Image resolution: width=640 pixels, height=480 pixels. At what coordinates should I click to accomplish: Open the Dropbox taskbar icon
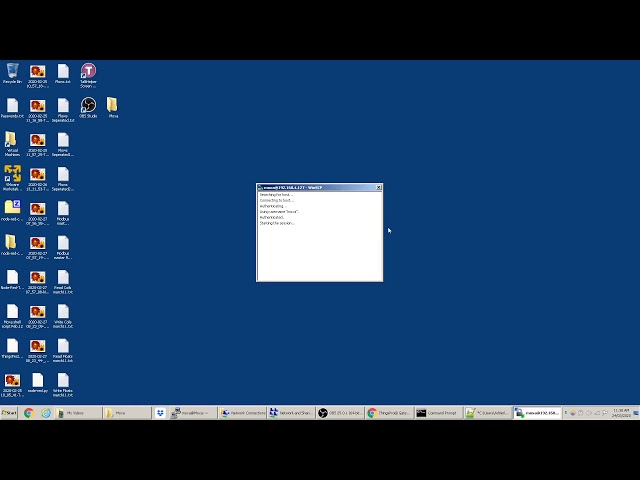coord(160,413)
